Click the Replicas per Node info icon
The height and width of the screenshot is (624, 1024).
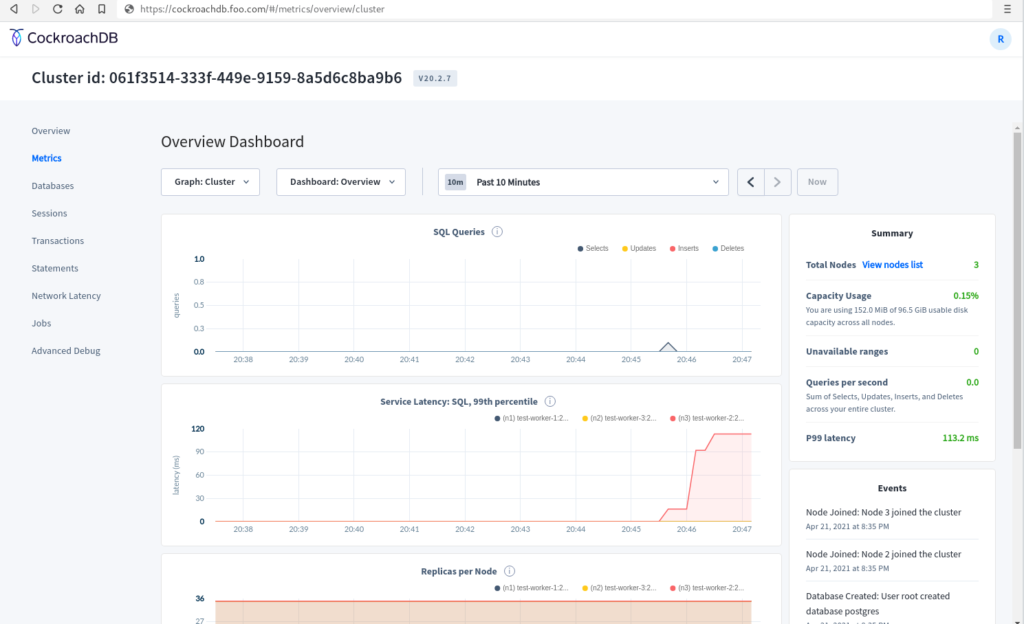[x=509, y=571]
